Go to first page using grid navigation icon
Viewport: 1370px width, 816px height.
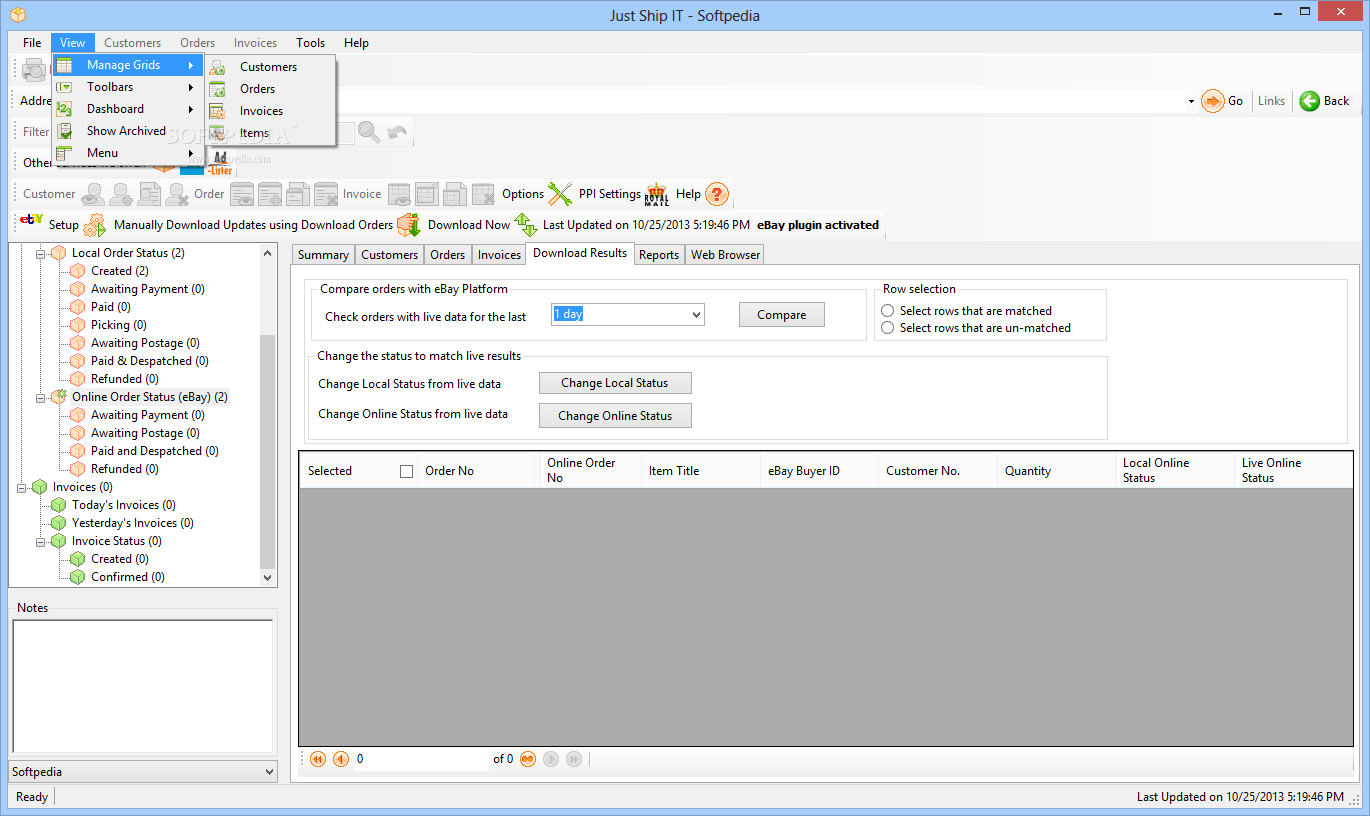coord(318,759)
